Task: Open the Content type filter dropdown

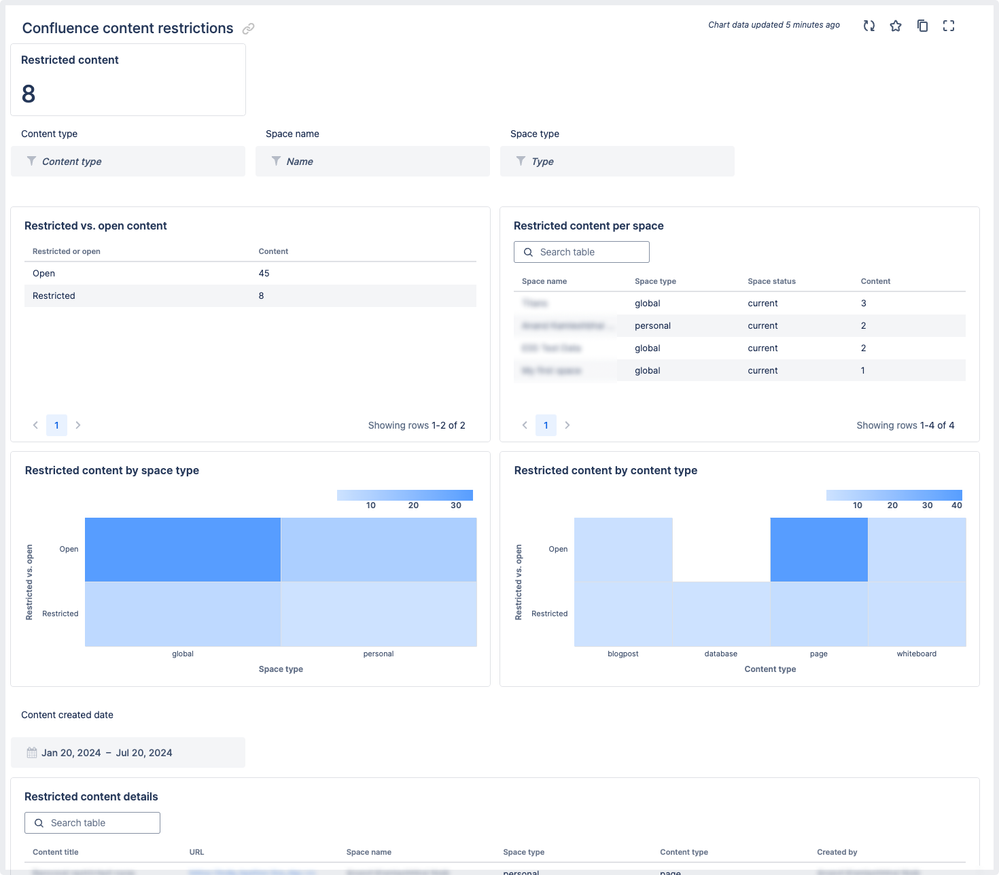Action: 128,161
